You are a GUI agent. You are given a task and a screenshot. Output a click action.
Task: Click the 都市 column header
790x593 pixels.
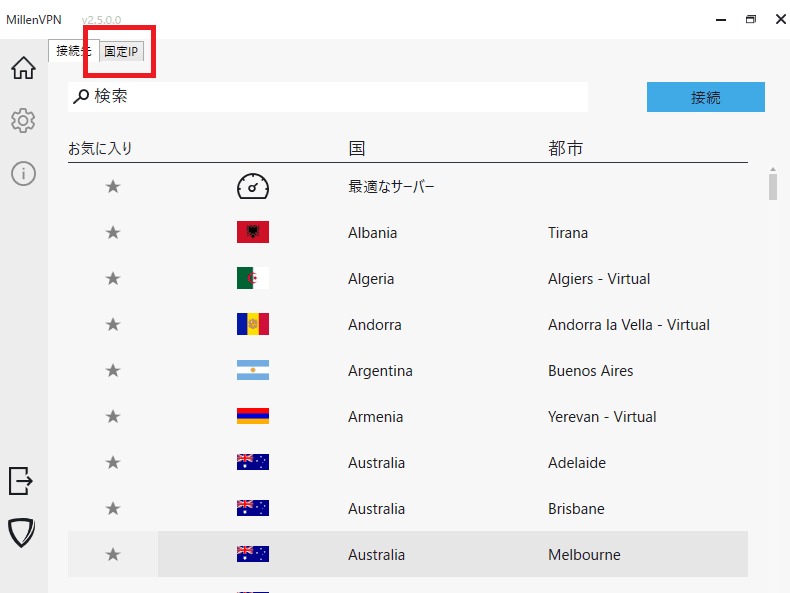point(565,149)
